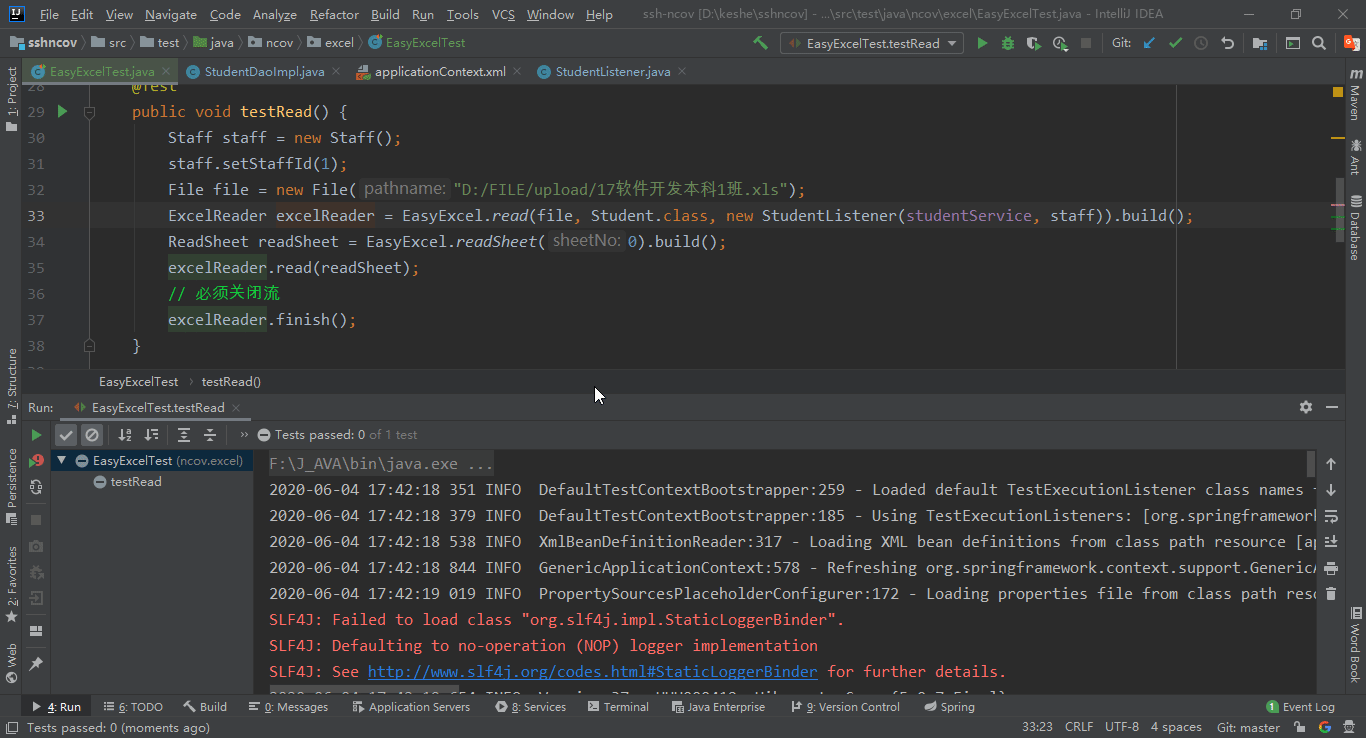
Task: Sort tests alphabetically
Action: [125, 435]
